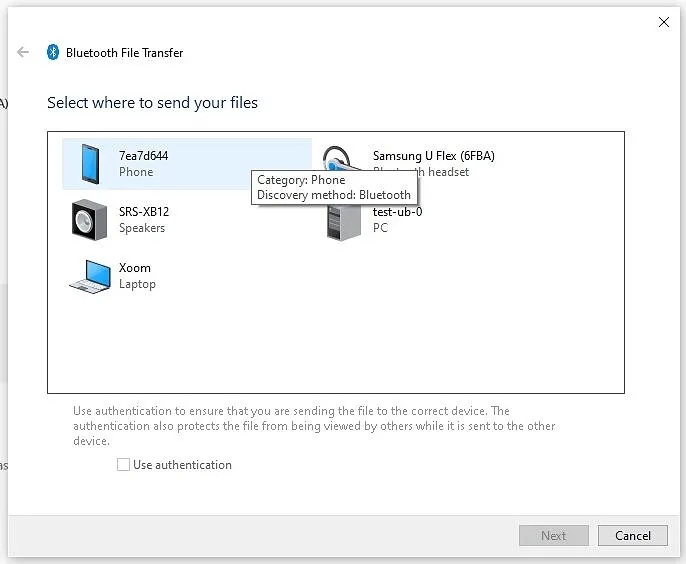The width and height of the screenshot is (686, 564).
Task: Enable the Use authentication checkbox
Action: (x=123, y=464)
